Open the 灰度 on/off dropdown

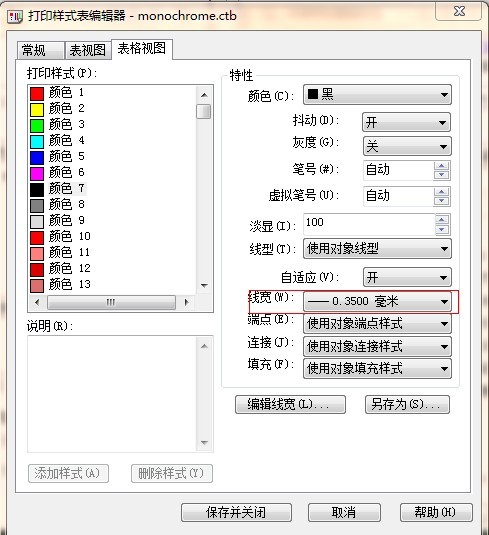(x=407, y=146)
